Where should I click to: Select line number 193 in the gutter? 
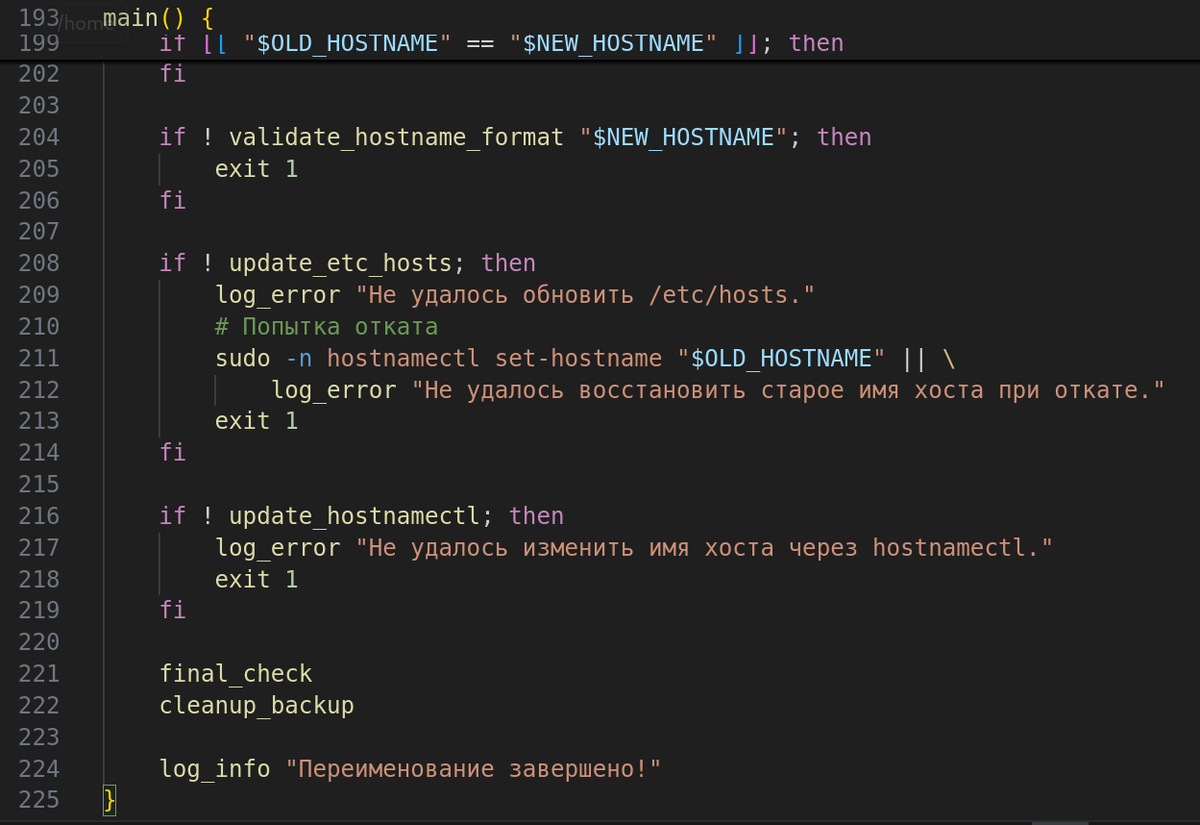point(40,20)
